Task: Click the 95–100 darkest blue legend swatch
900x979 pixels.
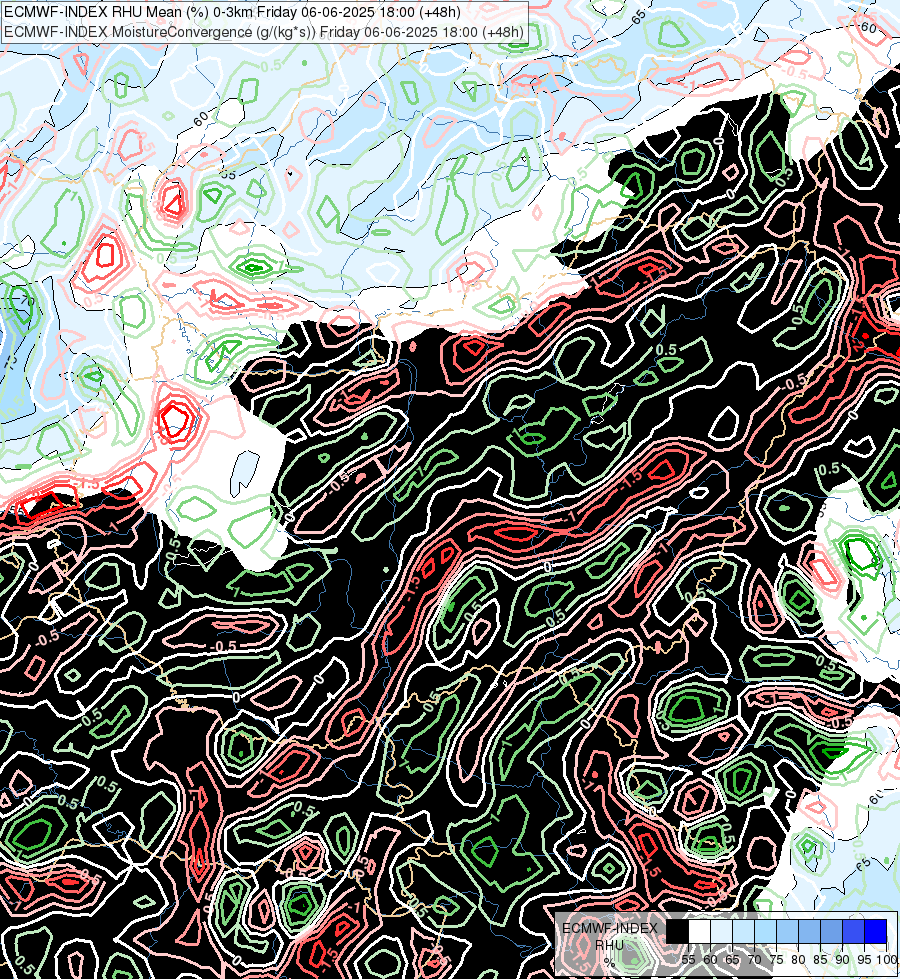Action: pos(875,931)
